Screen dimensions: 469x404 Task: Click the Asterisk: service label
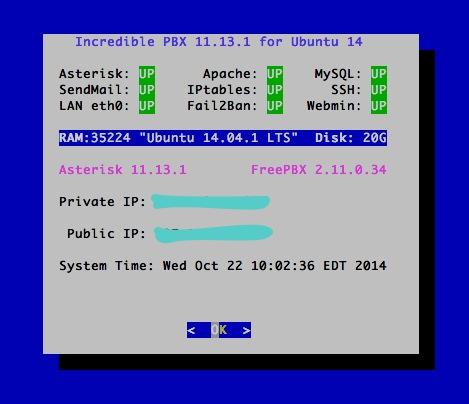click(x=94, y=74)
